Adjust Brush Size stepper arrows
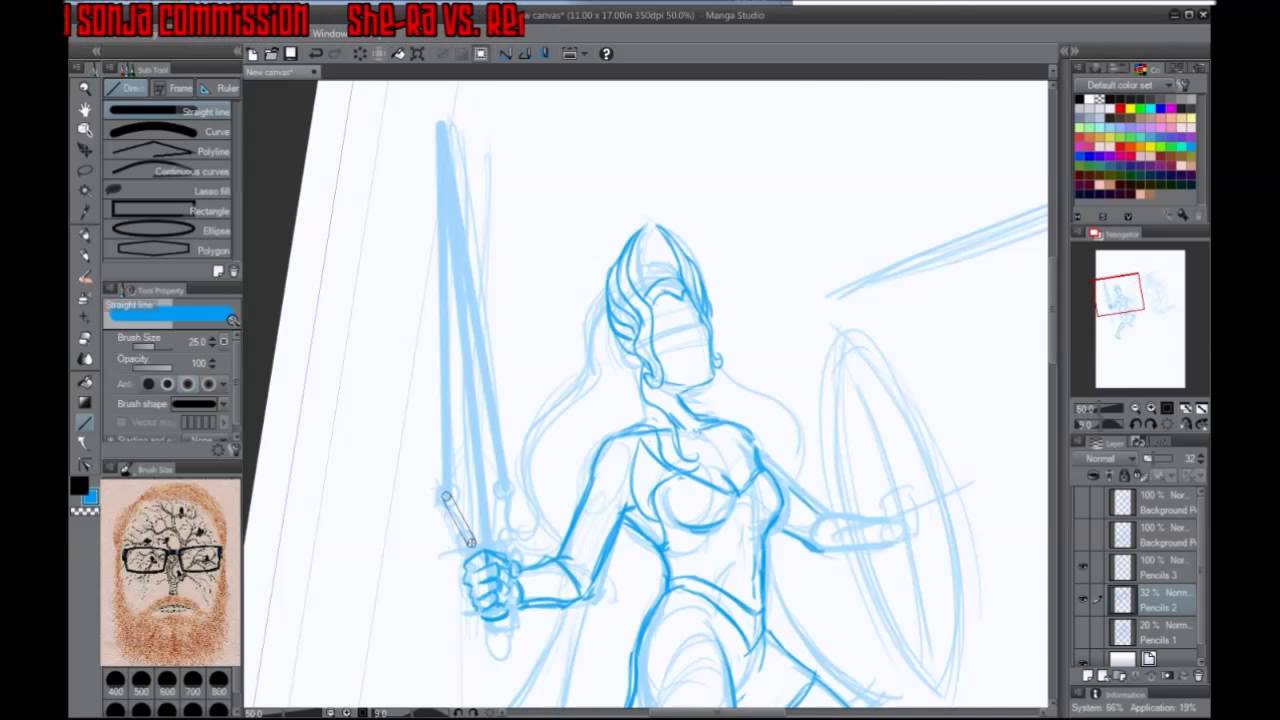This screenshot has width=1280, height=720. [x=212, y=341]
